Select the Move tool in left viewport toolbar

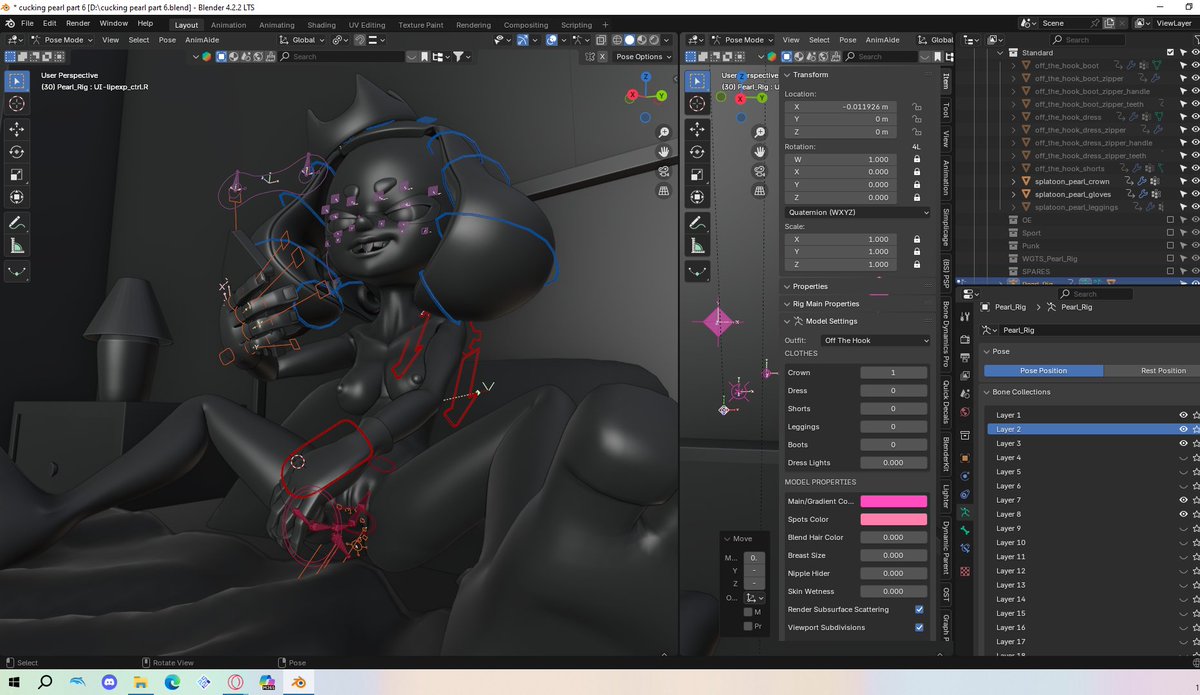click(x=17, y=129)
